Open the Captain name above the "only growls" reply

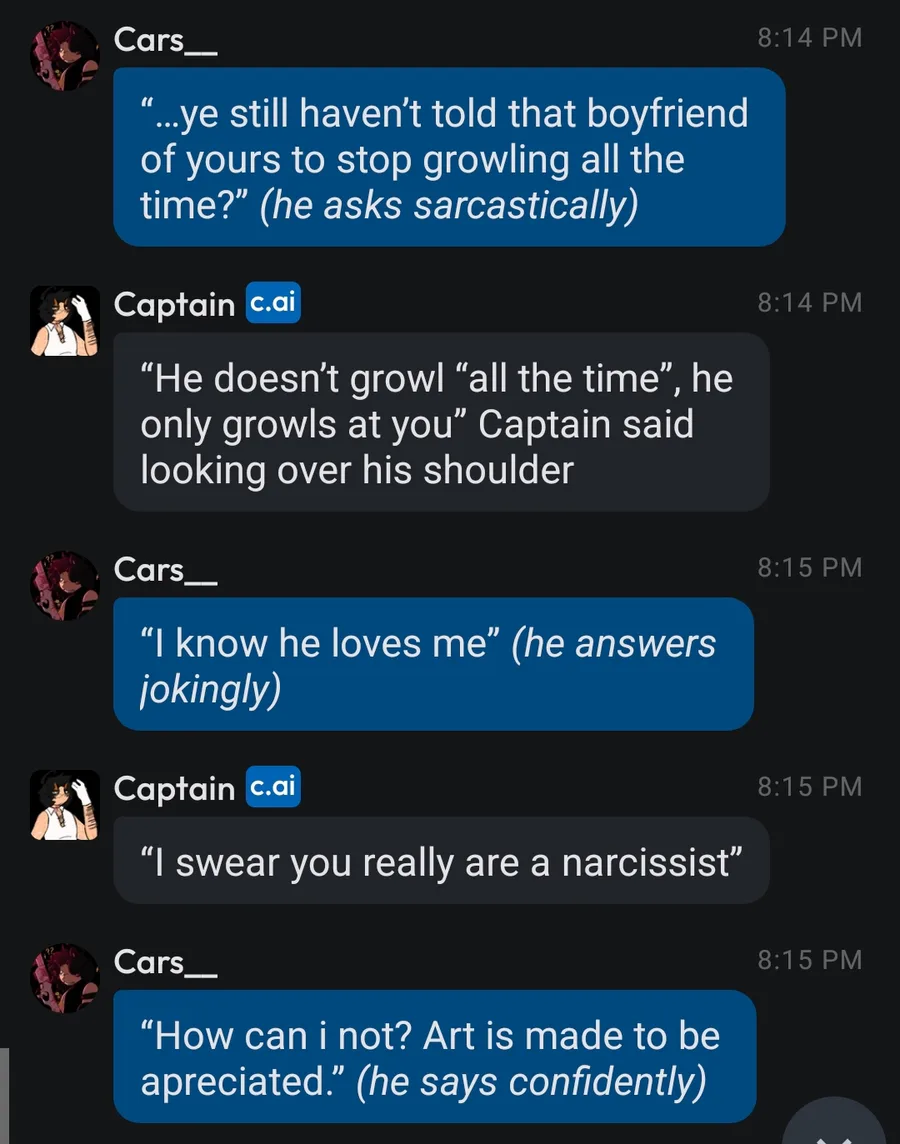click(x=174, y=303)
